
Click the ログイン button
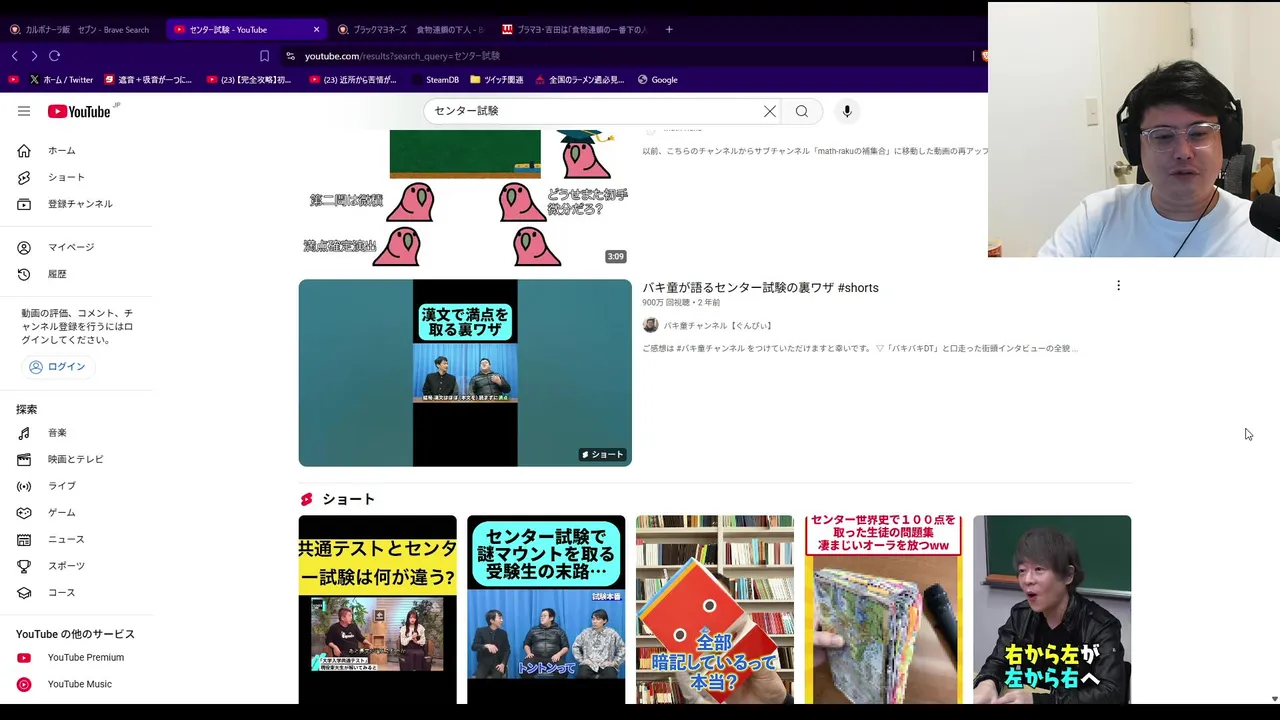coord(58,367)
